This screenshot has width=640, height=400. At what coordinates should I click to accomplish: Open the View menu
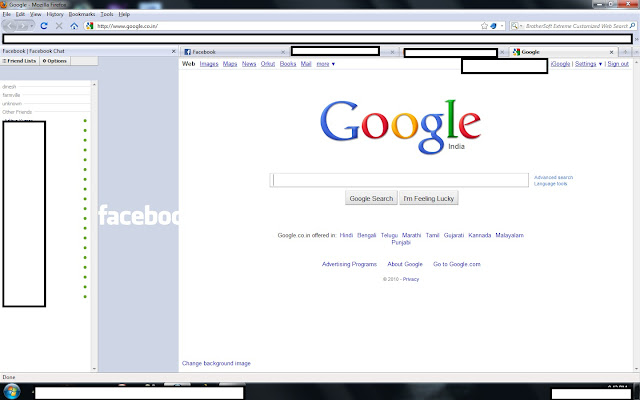pyautogui.click(x=36, y=14)
